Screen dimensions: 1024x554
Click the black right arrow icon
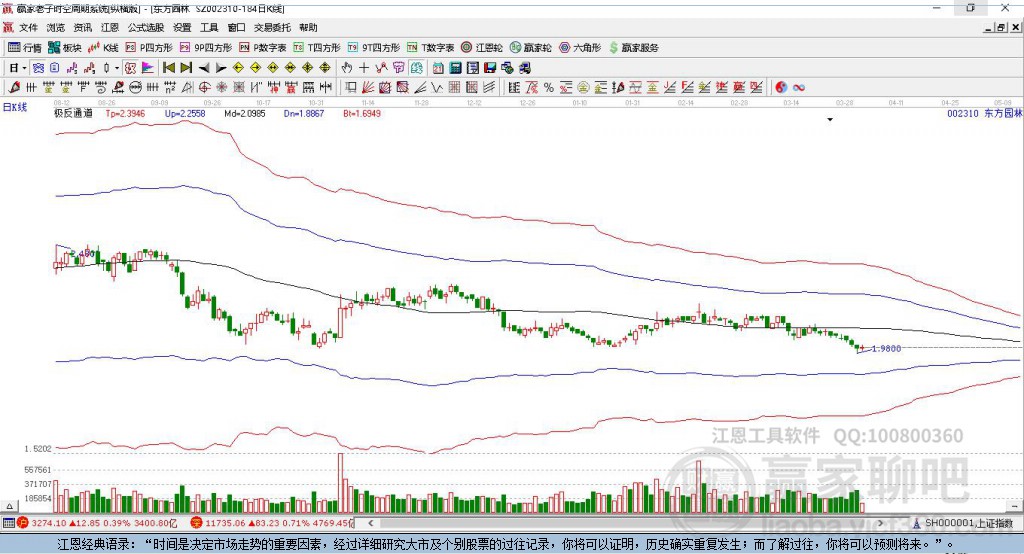click(x=221, y=68)
